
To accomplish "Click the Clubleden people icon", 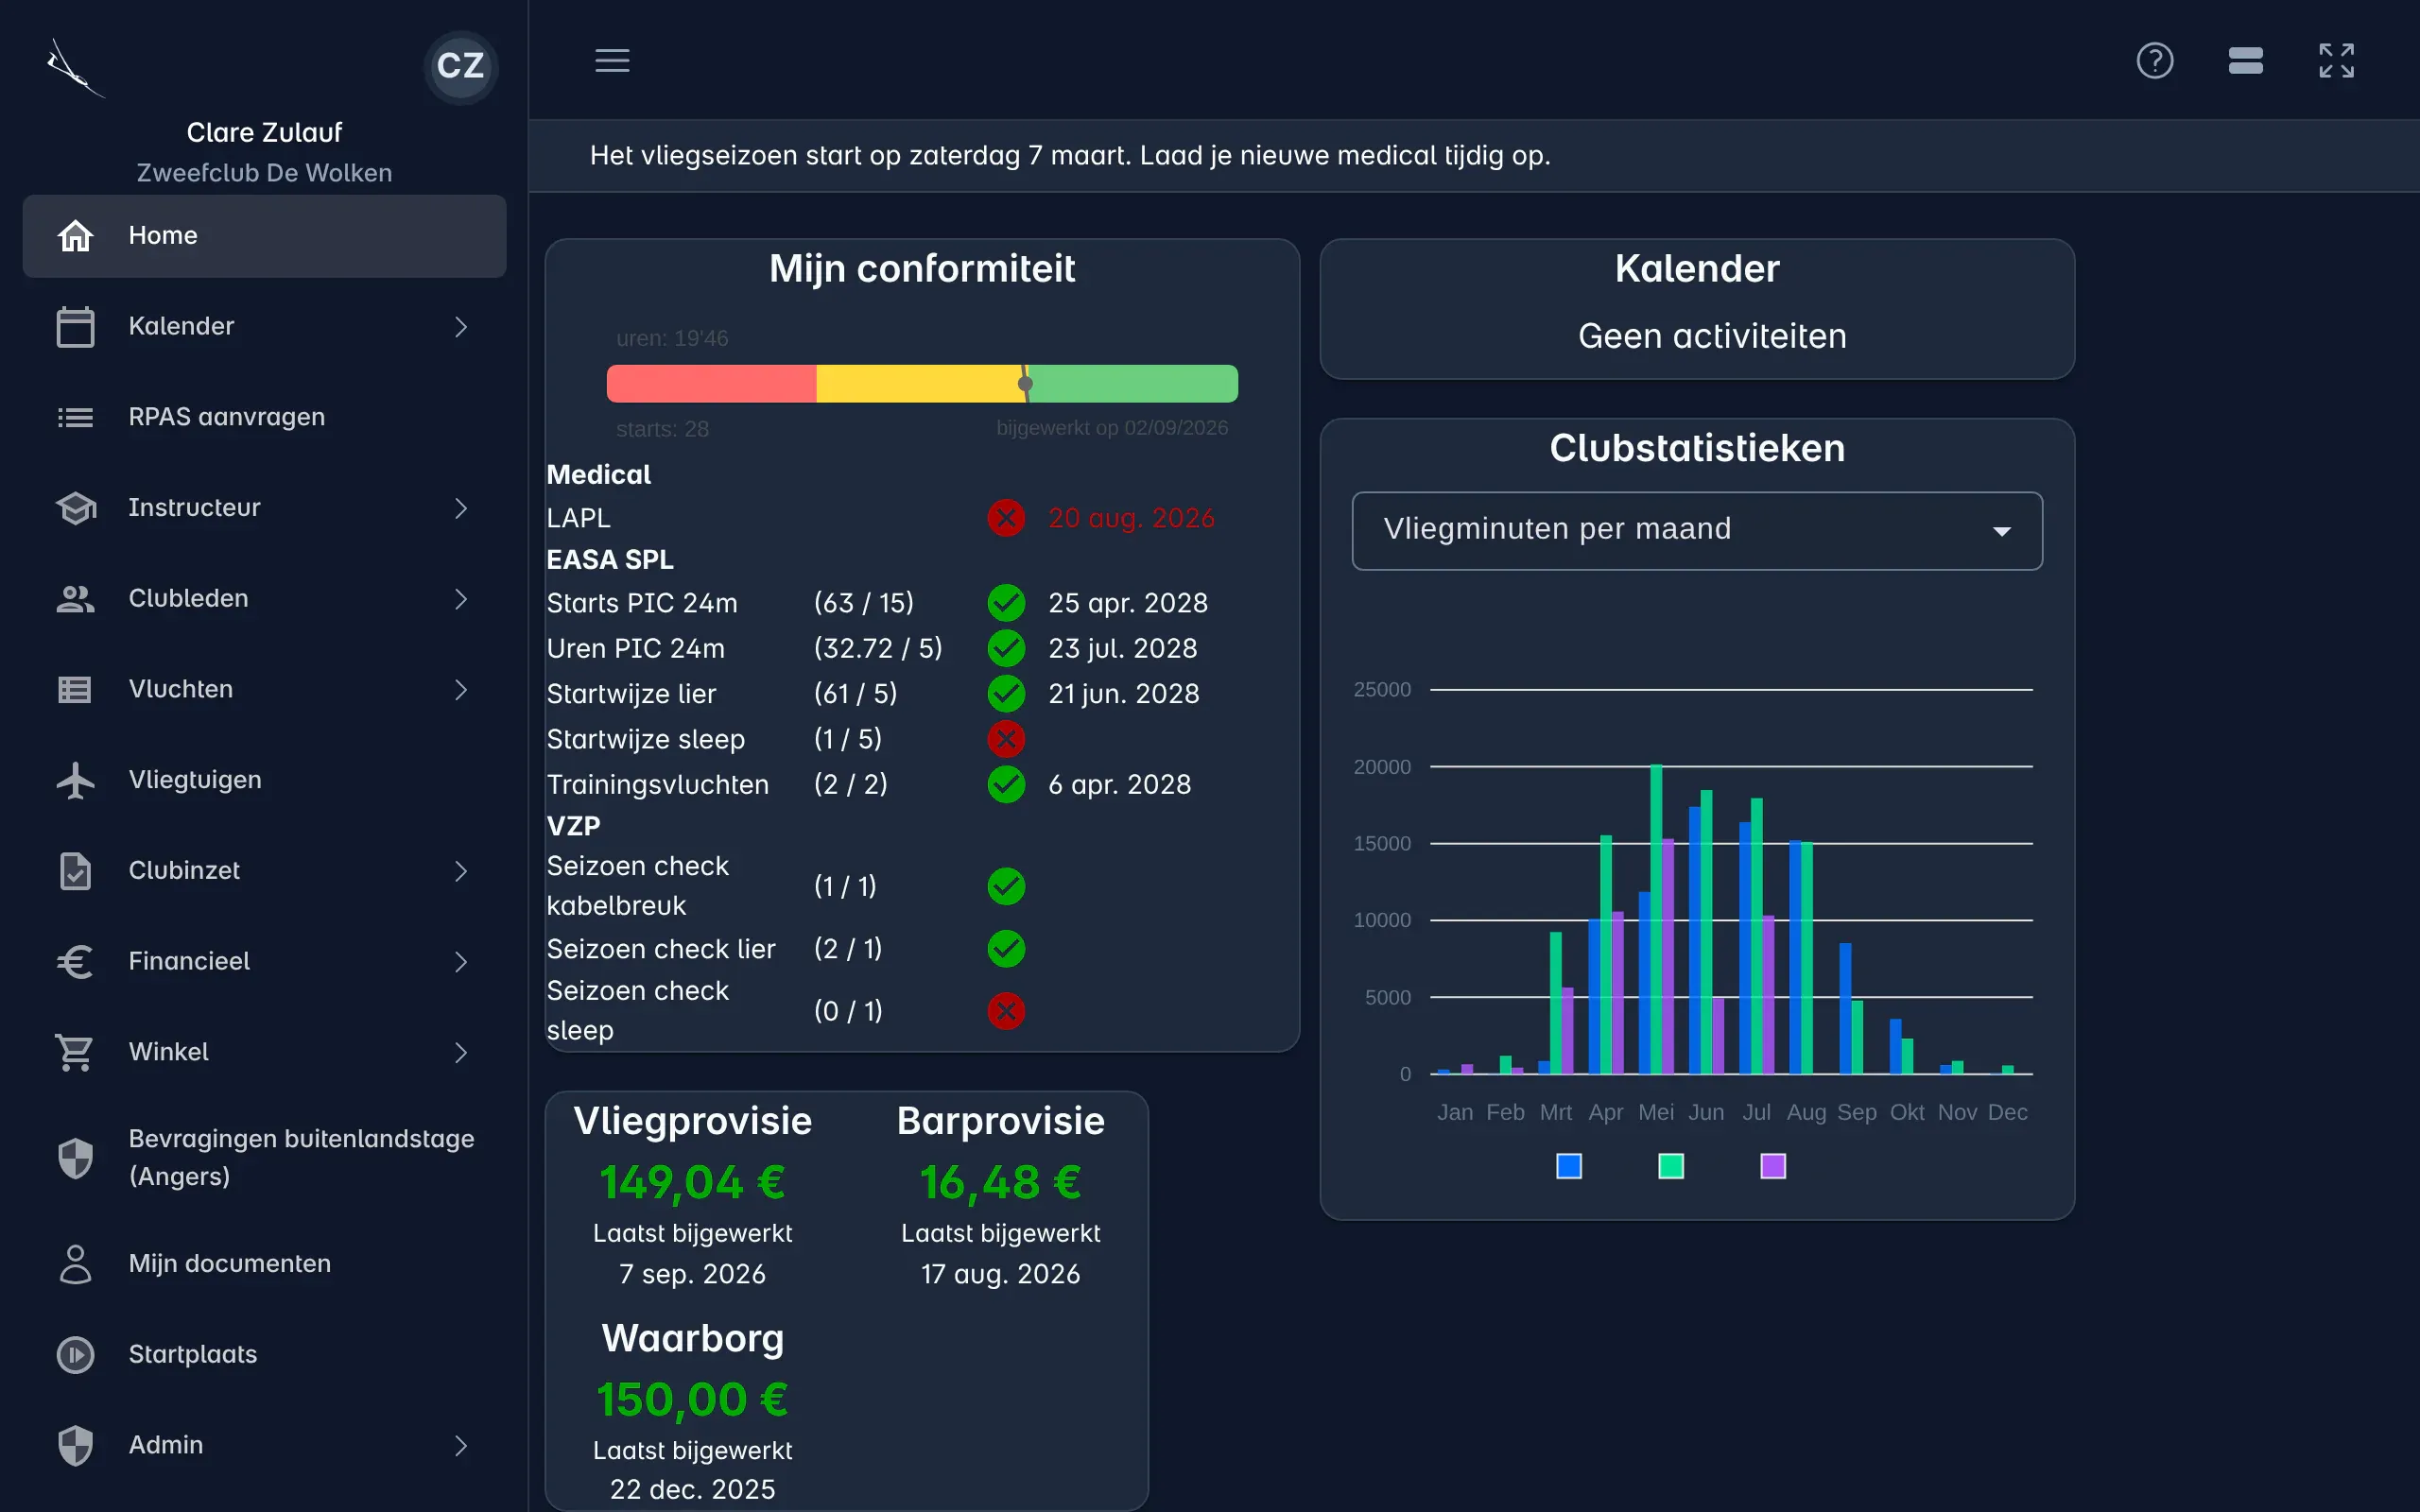I will (76, 599).
